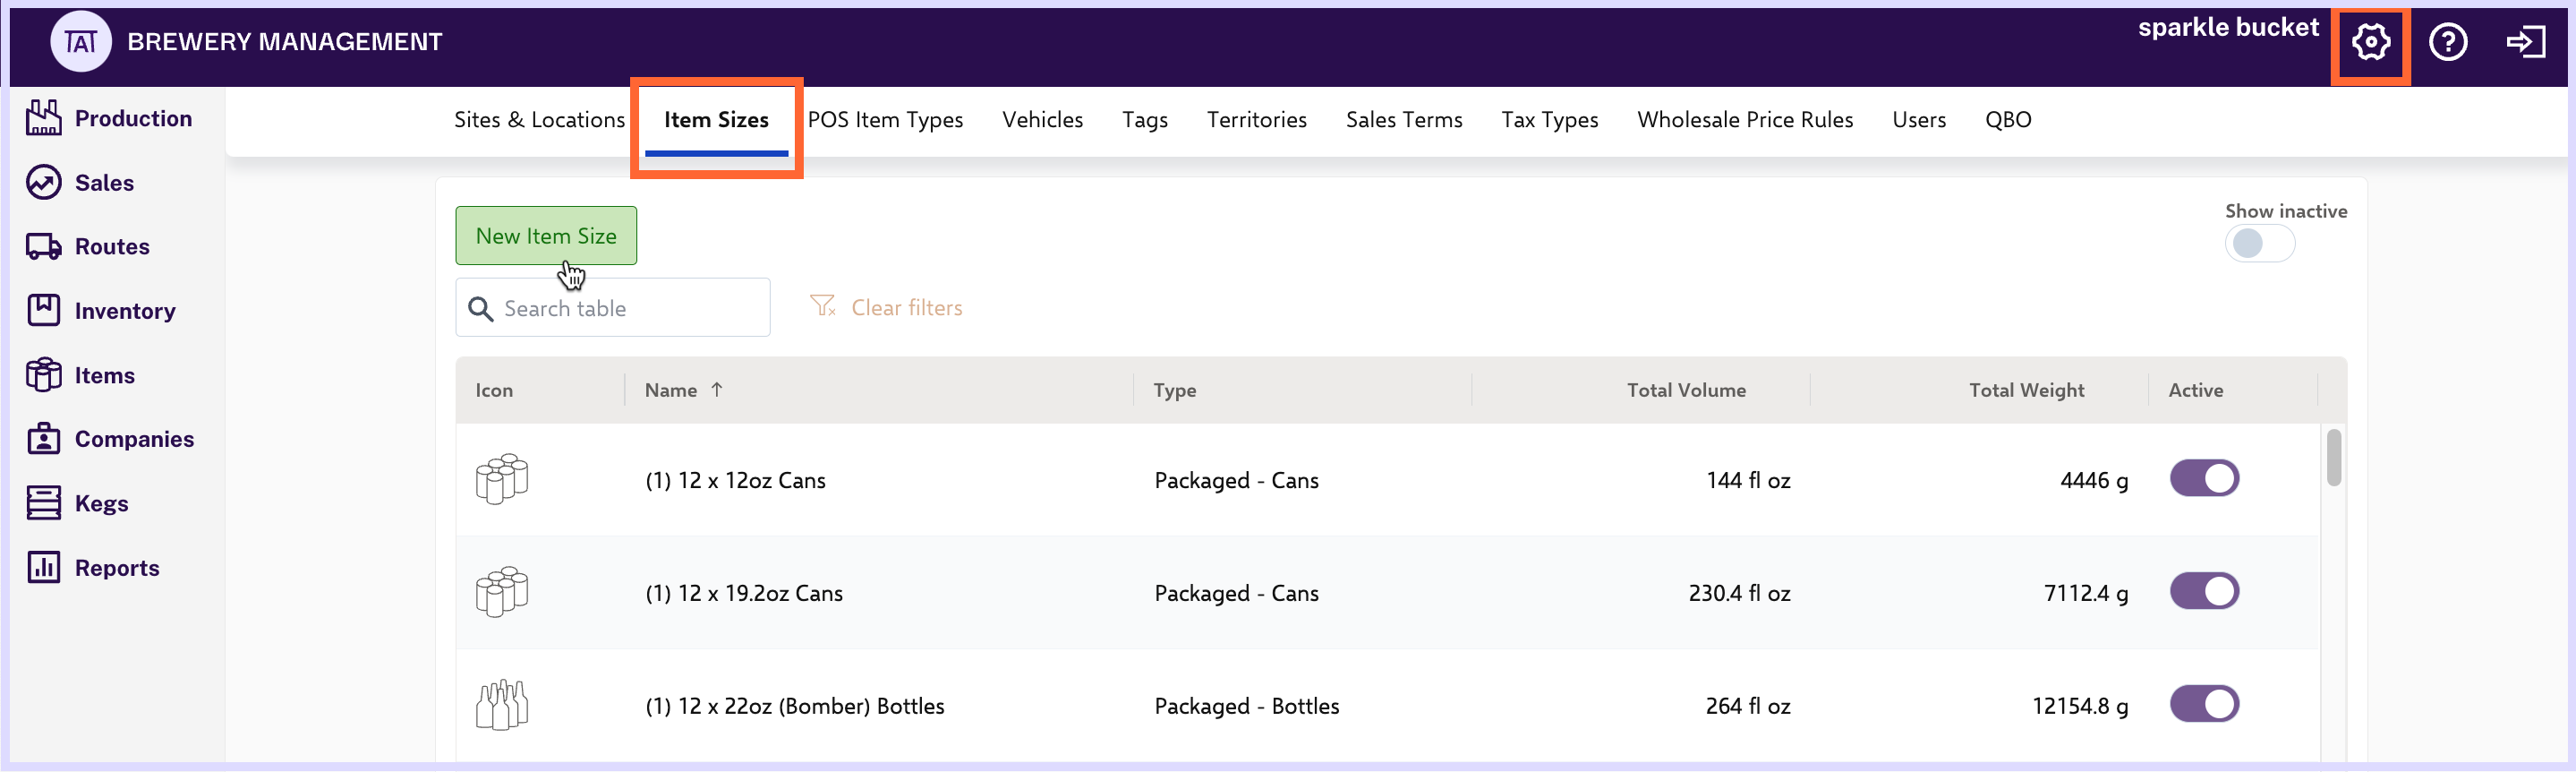Deactivate the (1) 12 x 12oz Cans size
Viewport: 2576px width, 772px height.
click(x=2204, y=479)
